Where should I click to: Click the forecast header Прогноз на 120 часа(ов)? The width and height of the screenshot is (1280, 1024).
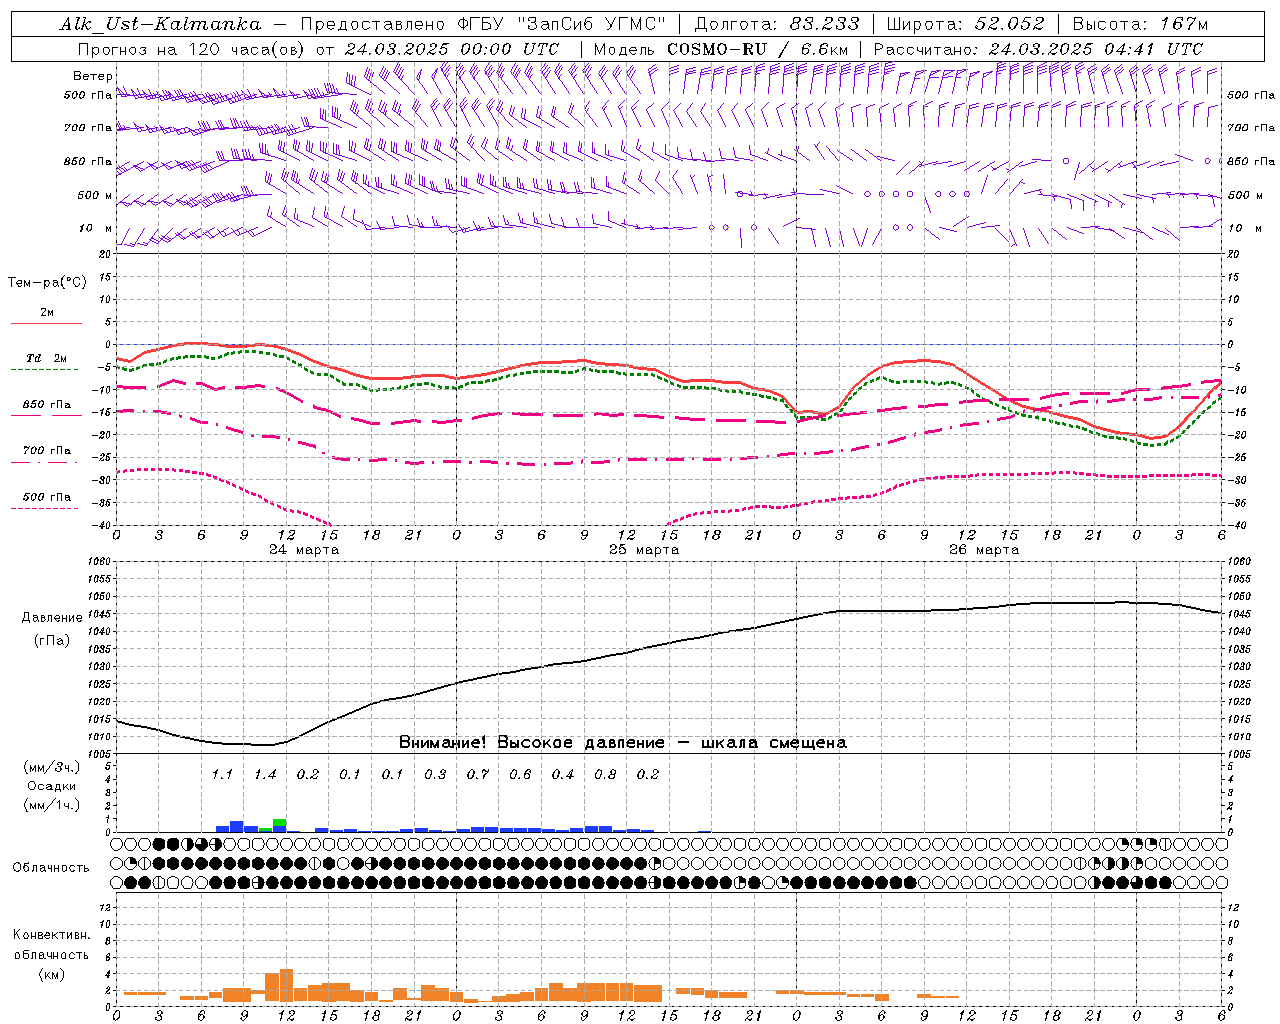[193, 49]
